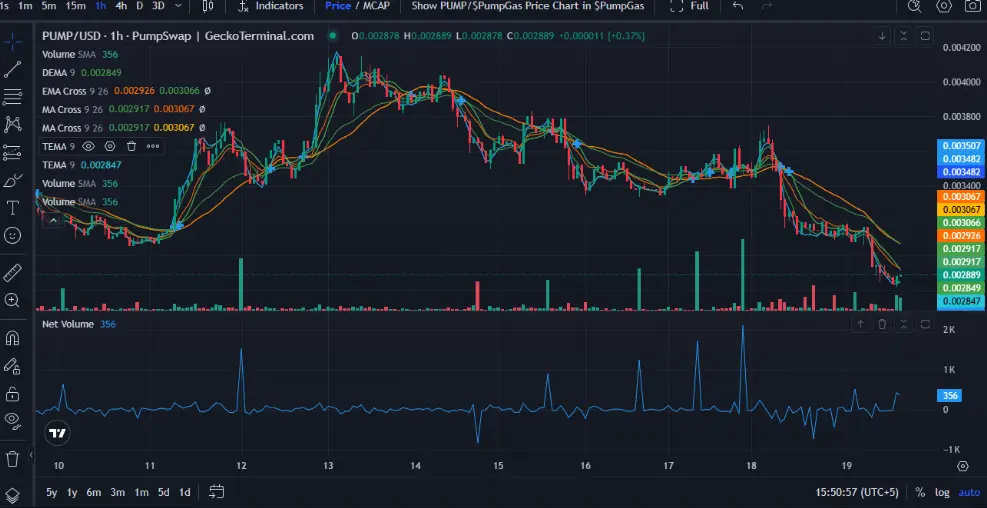987x508 pixels.
Task: Select the 1h timeframe
Action: click(x=101, y=6)
